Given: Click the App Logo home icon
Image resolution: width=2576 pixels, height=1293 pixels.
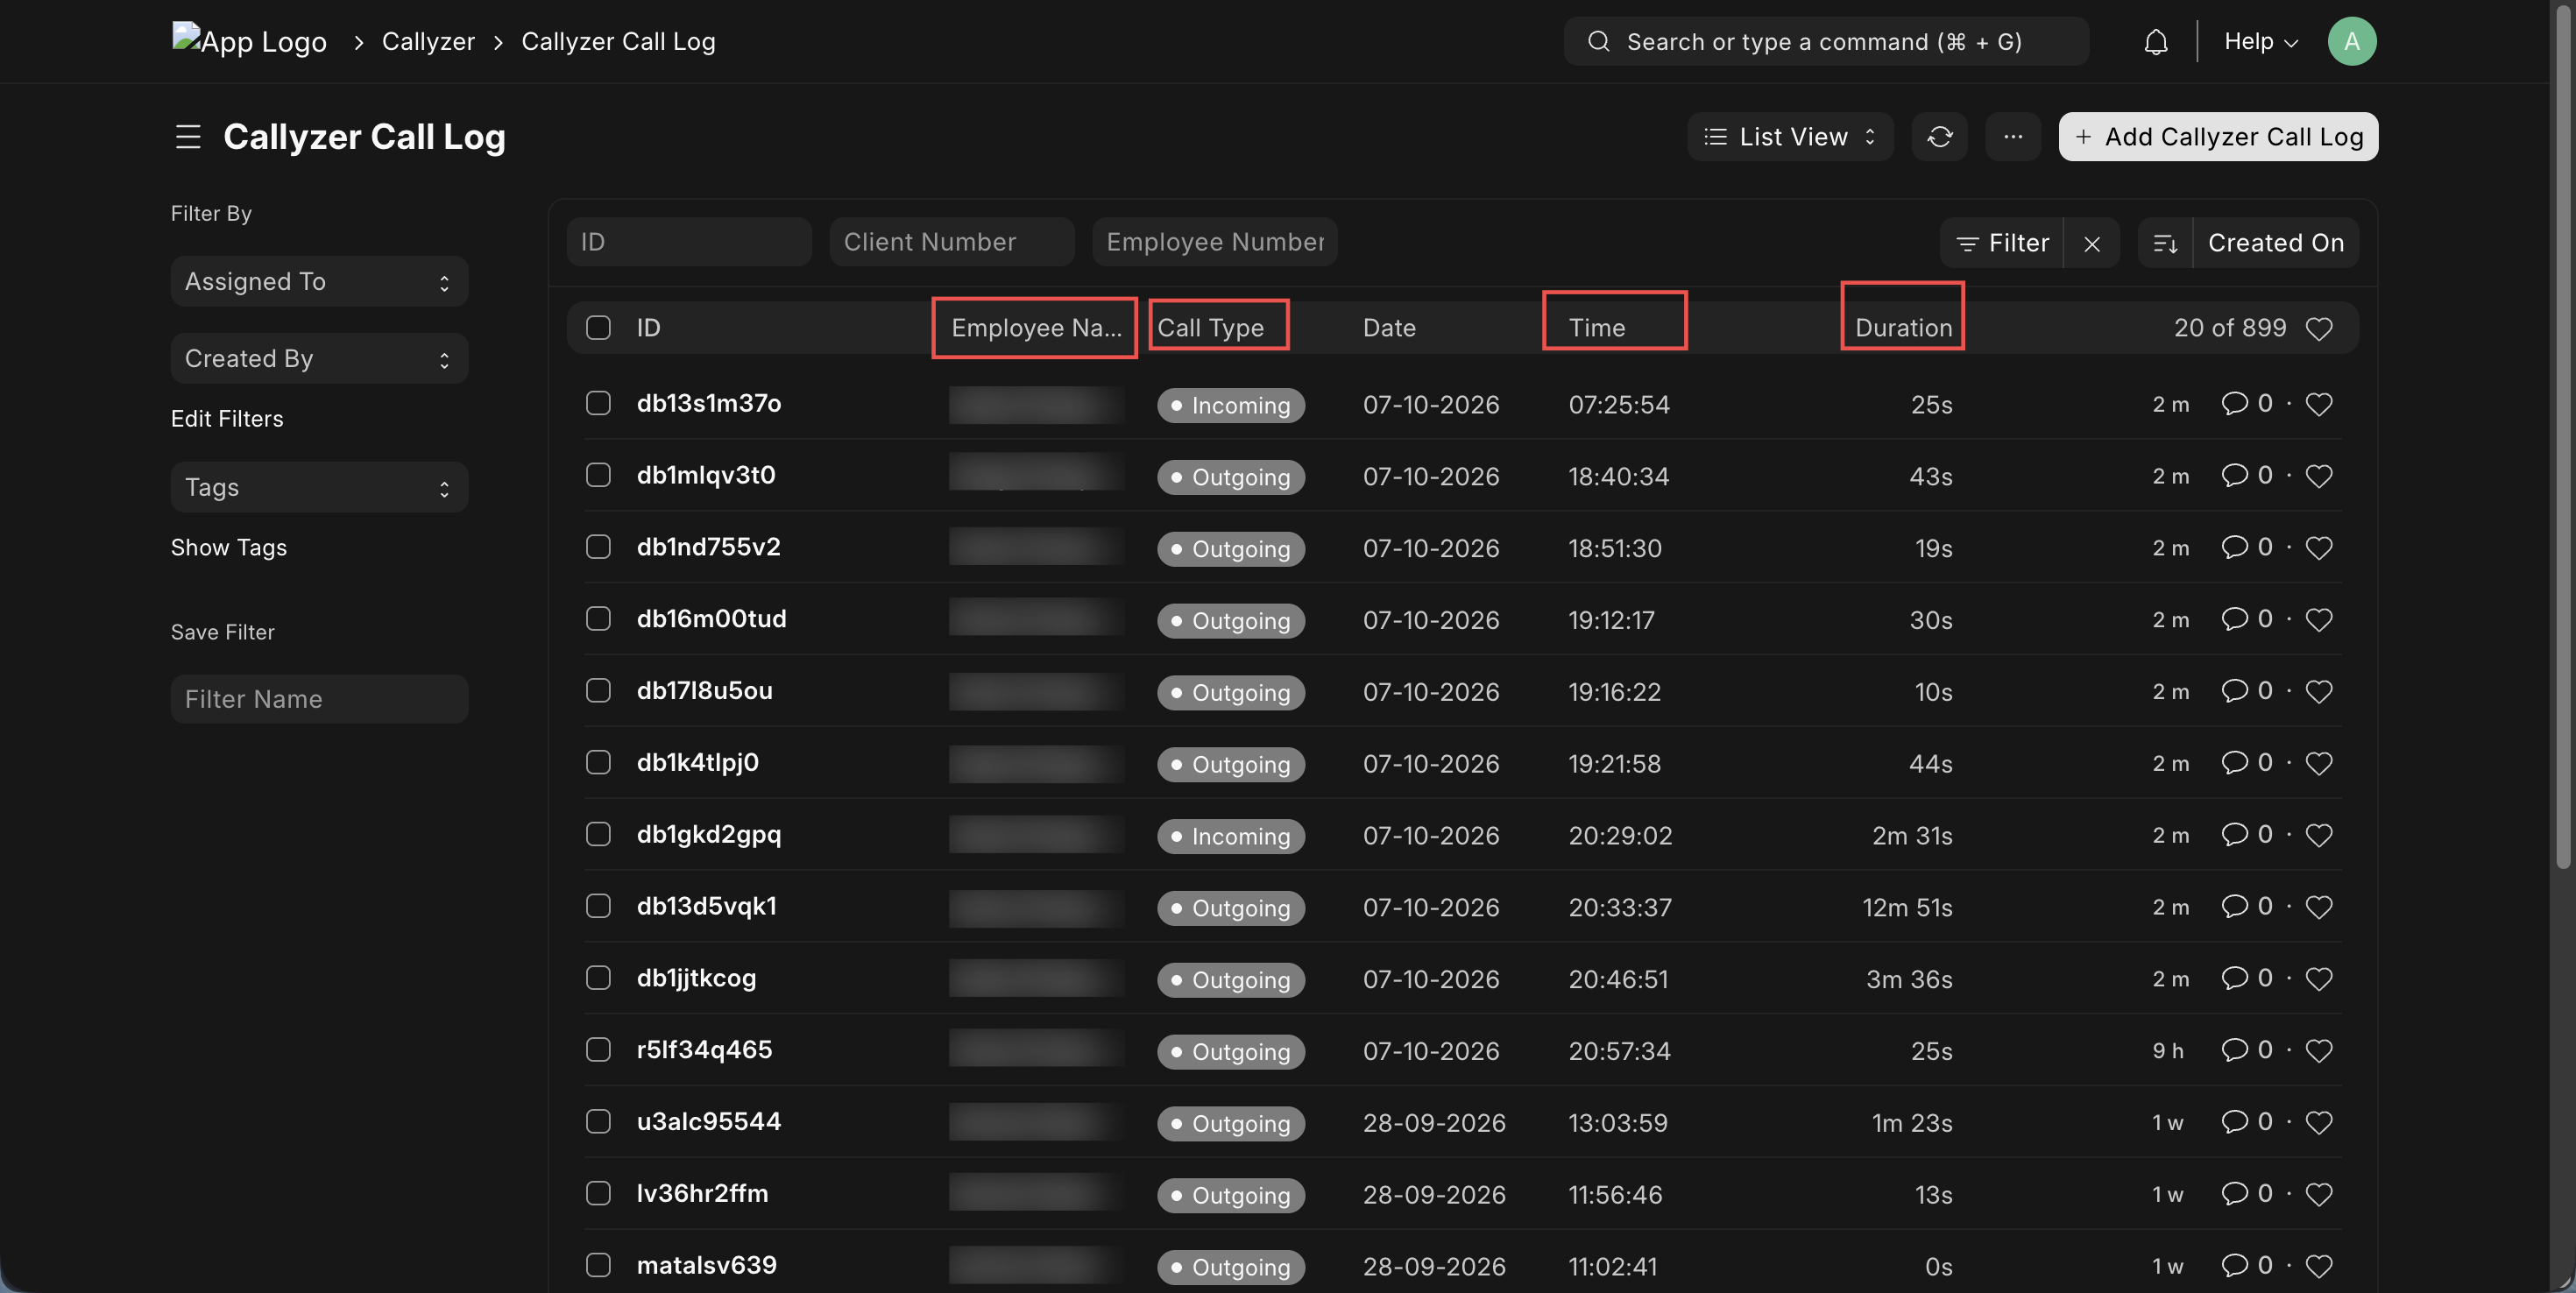Looking at the screenshot, I should [x=249, y=42].
